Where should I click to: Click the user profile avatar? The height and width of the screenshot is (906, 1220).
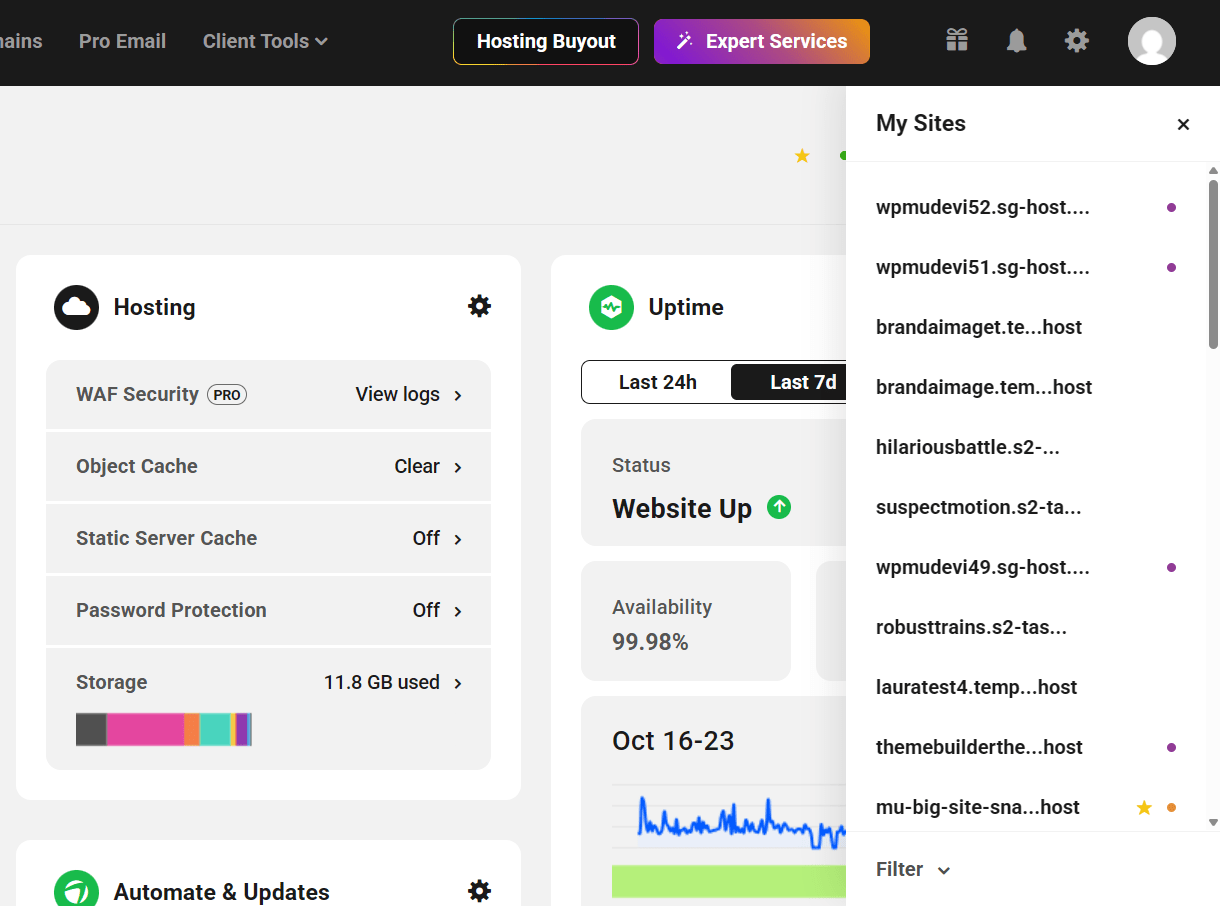click(1151, 41)
